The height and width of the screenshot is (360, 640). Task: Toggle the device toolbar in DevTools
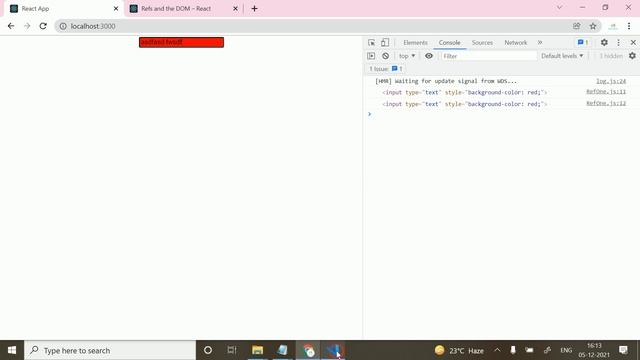pos(384,42)
